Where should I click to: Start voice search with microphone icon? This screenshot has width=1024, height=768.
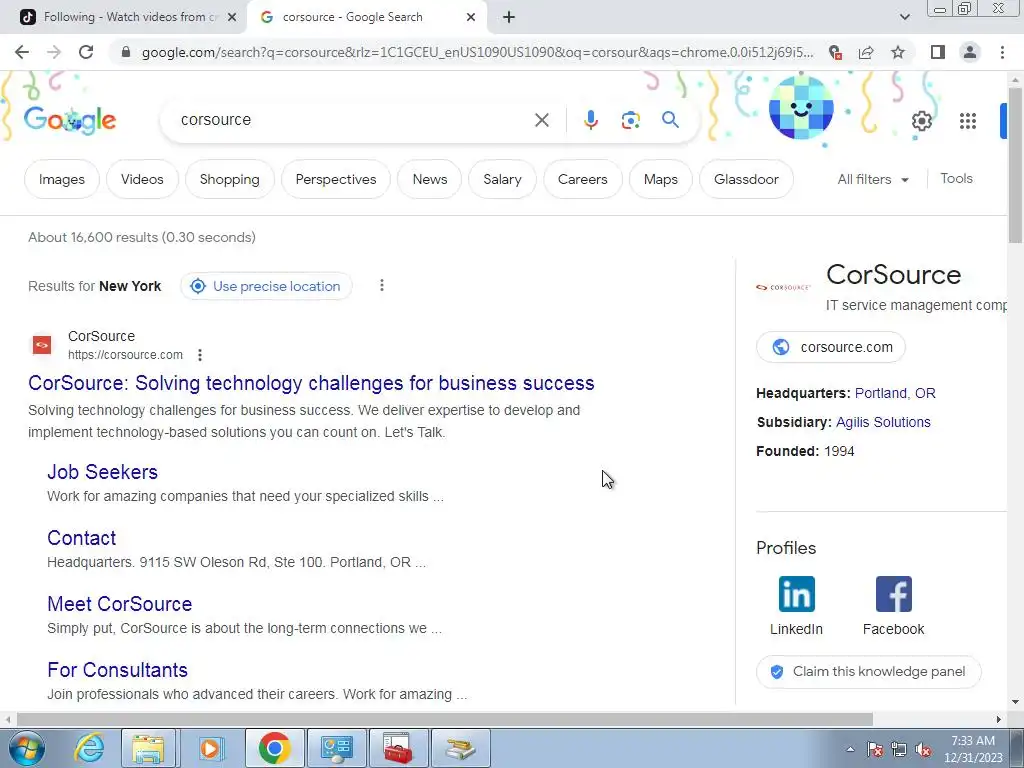tap(590, 120)
